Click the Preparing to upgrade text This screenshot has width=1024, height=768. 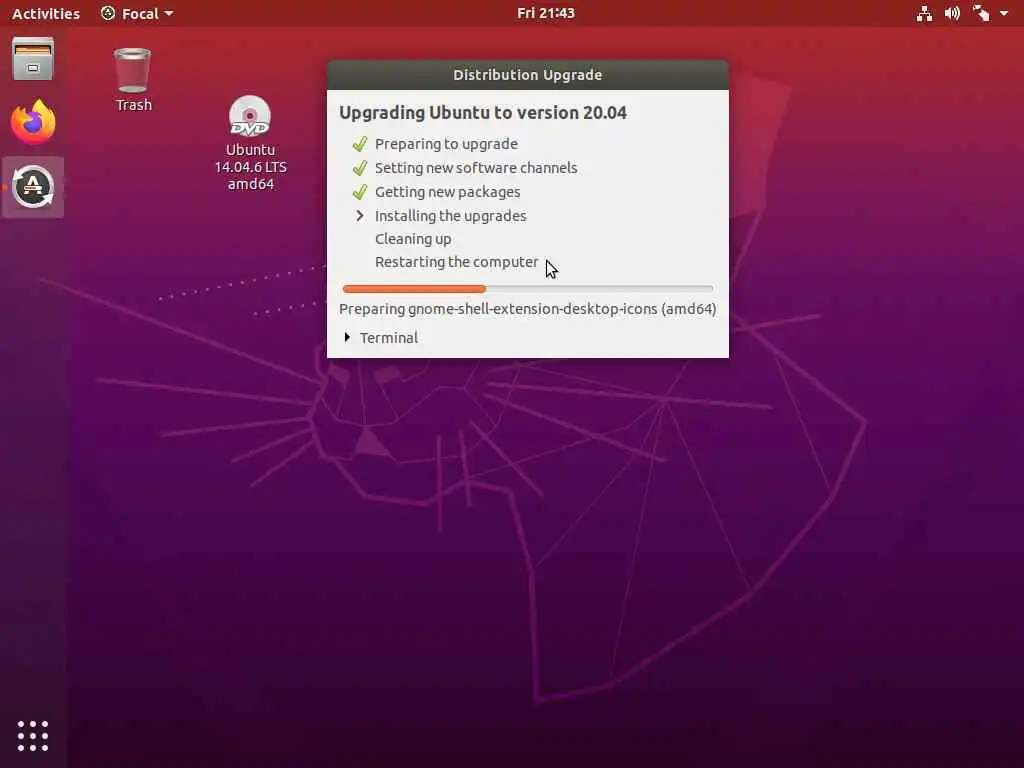point(446,144)
